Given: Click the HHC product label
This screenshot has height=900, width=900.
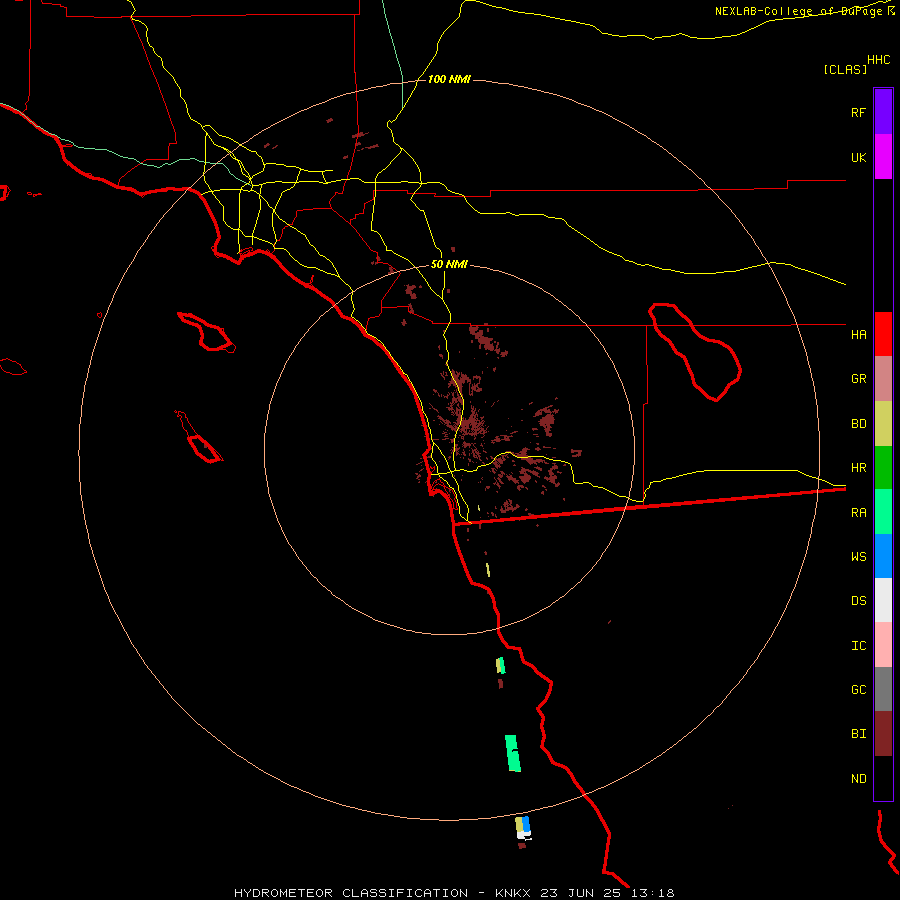Looking at the screenshot, I should 878,60.
